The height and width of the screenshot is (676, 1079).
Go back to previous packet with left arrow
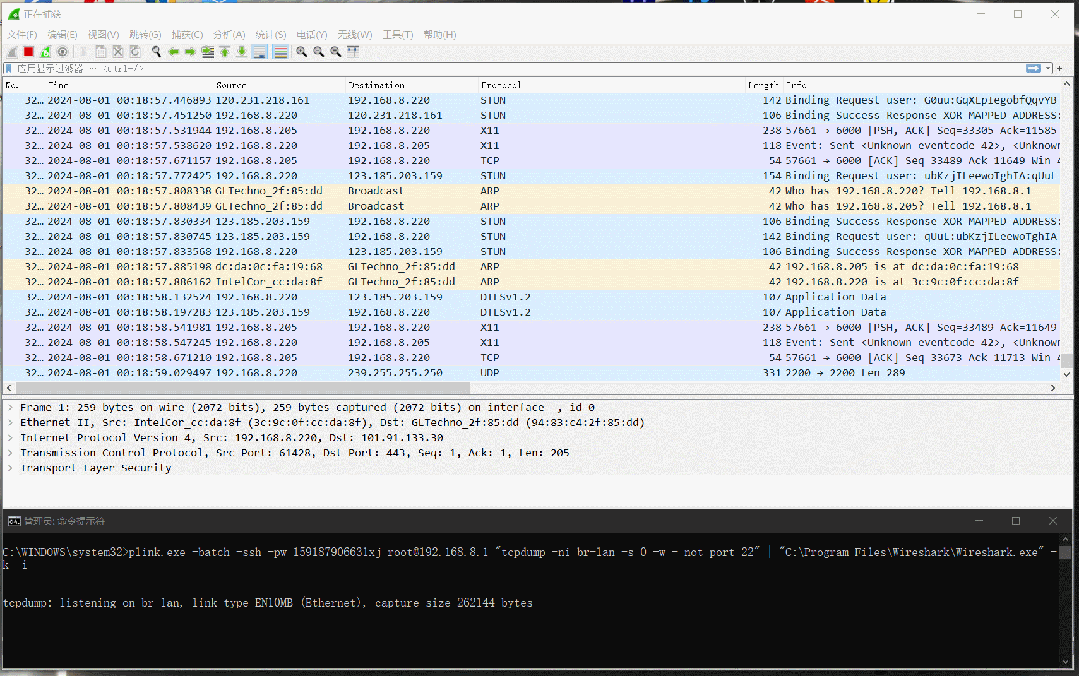click(x=173, y=52)
